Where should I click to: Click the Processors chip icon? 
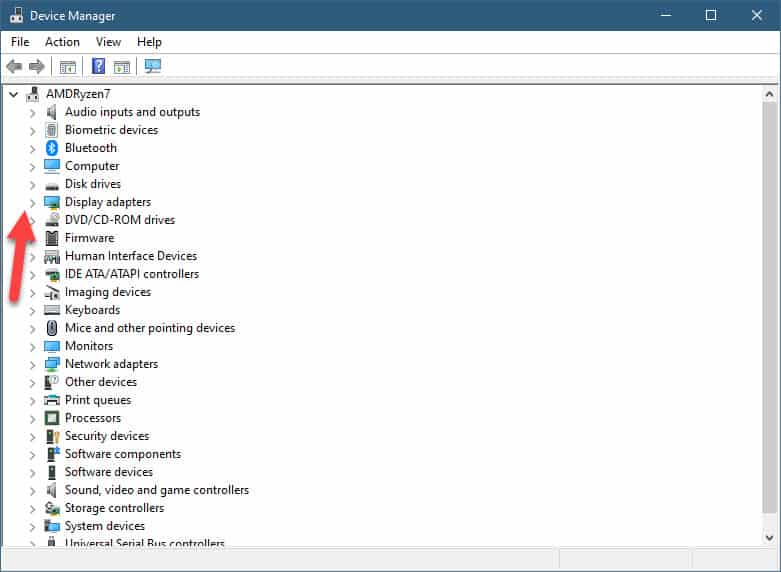(x=52, y=418)
